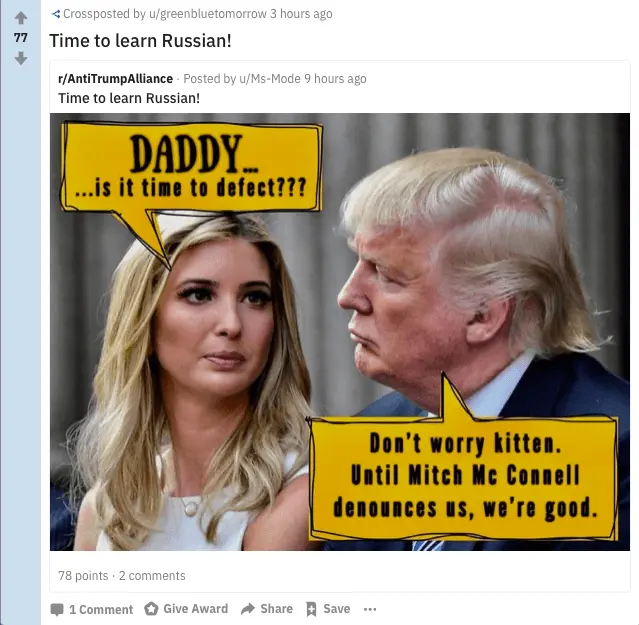Click the Save bookmark icon
639x625 pixels.
point(311,609)
